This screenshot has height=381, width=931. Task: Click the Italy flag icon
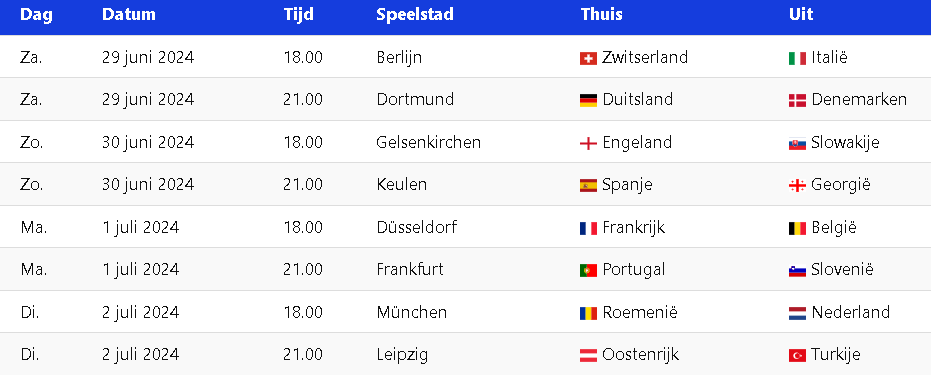pyautogui.click(x=797, y=58)
